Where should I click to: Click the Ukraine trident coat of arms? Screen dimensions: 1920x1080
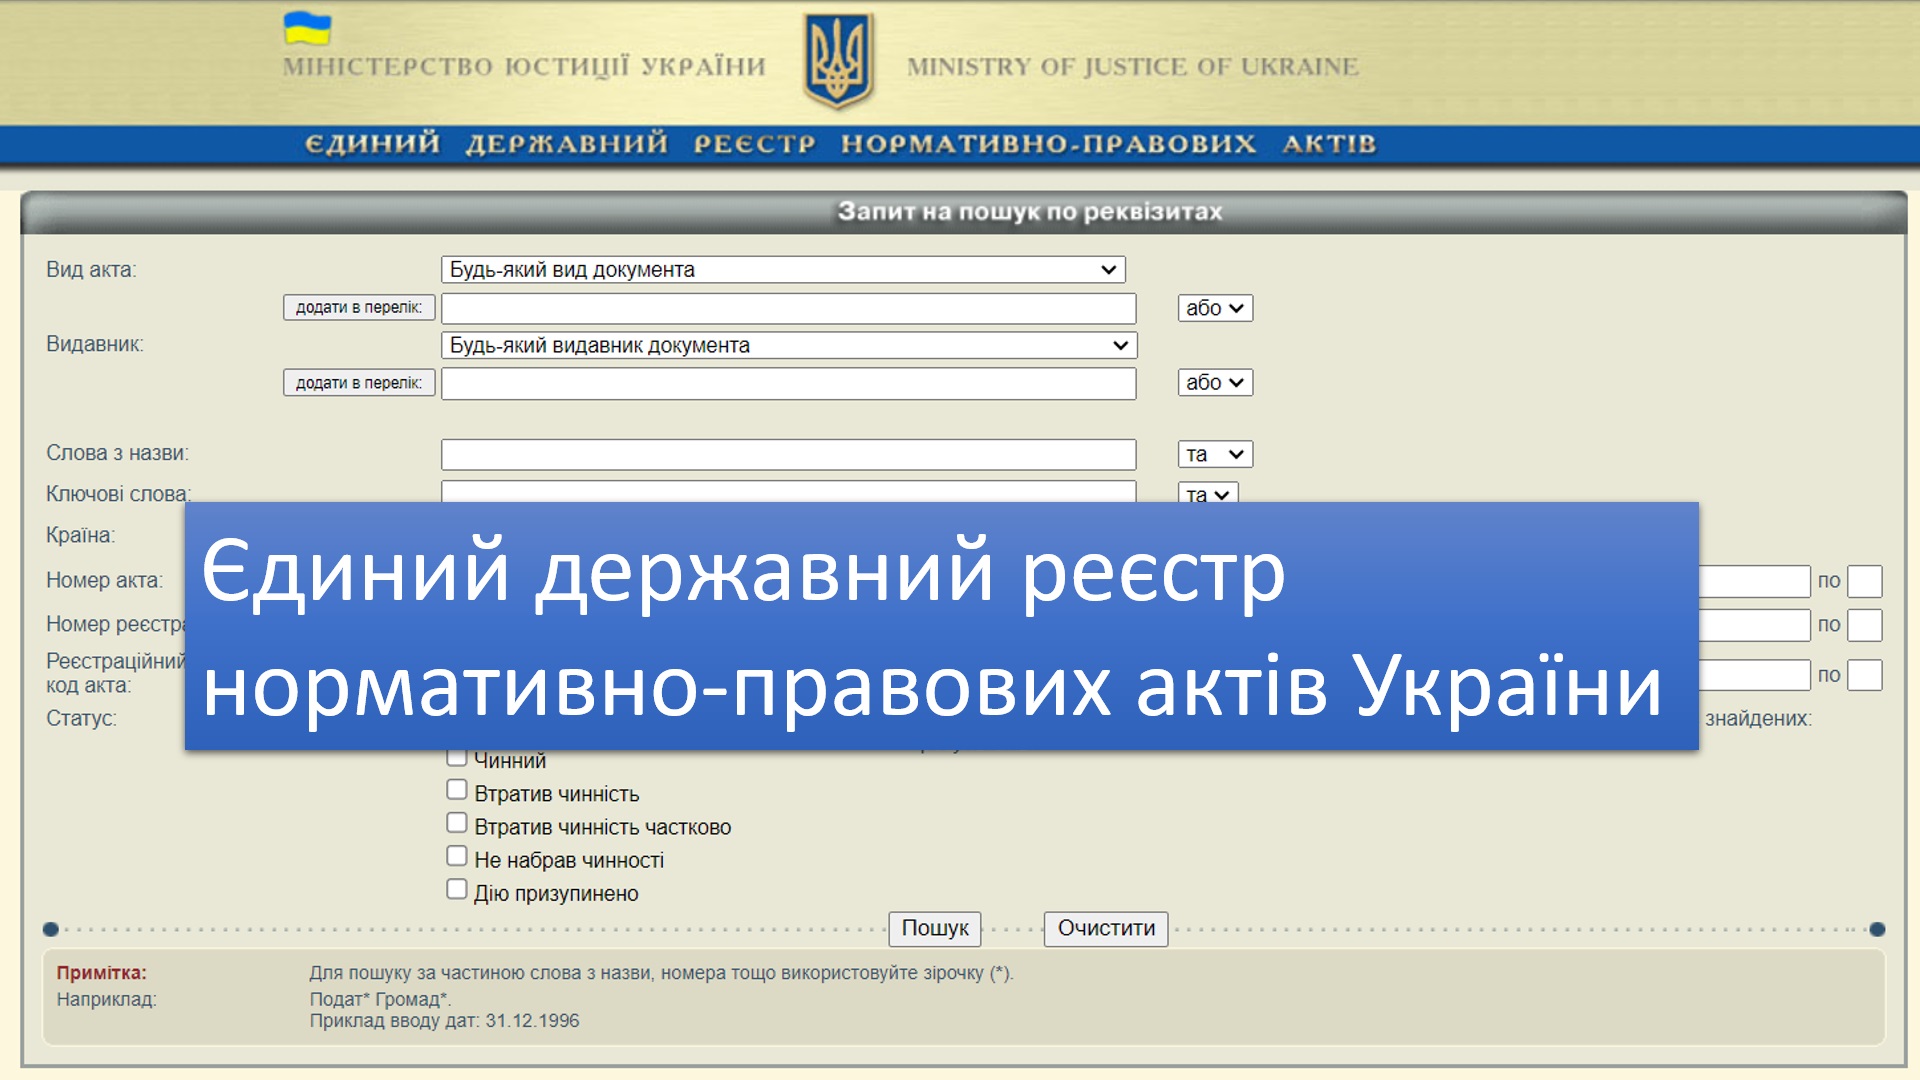(x=838, y=62)
